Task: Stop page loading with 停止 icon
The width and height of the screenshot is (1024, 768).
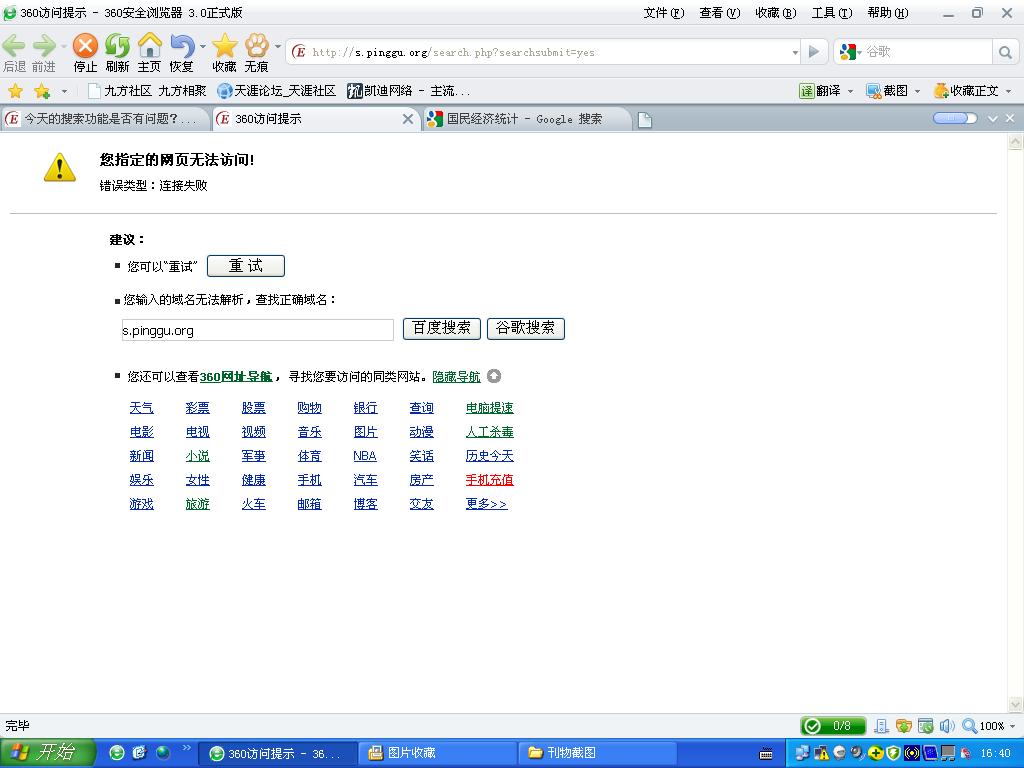Action: point(85,46)
